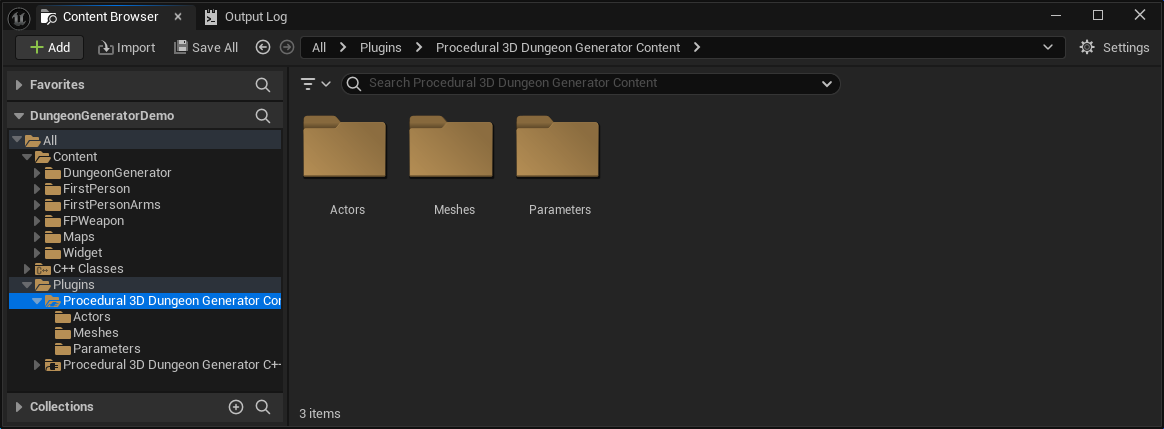Expand the Maps folder arrow
Viewport: 1164px width, 429px height.
point(37,237)
